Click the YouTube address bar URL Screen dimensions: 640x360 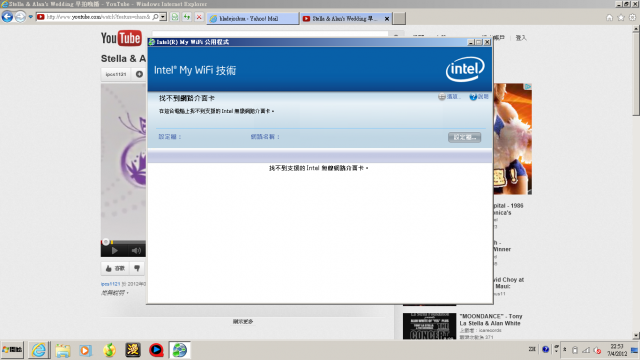[x=98, y=17]
